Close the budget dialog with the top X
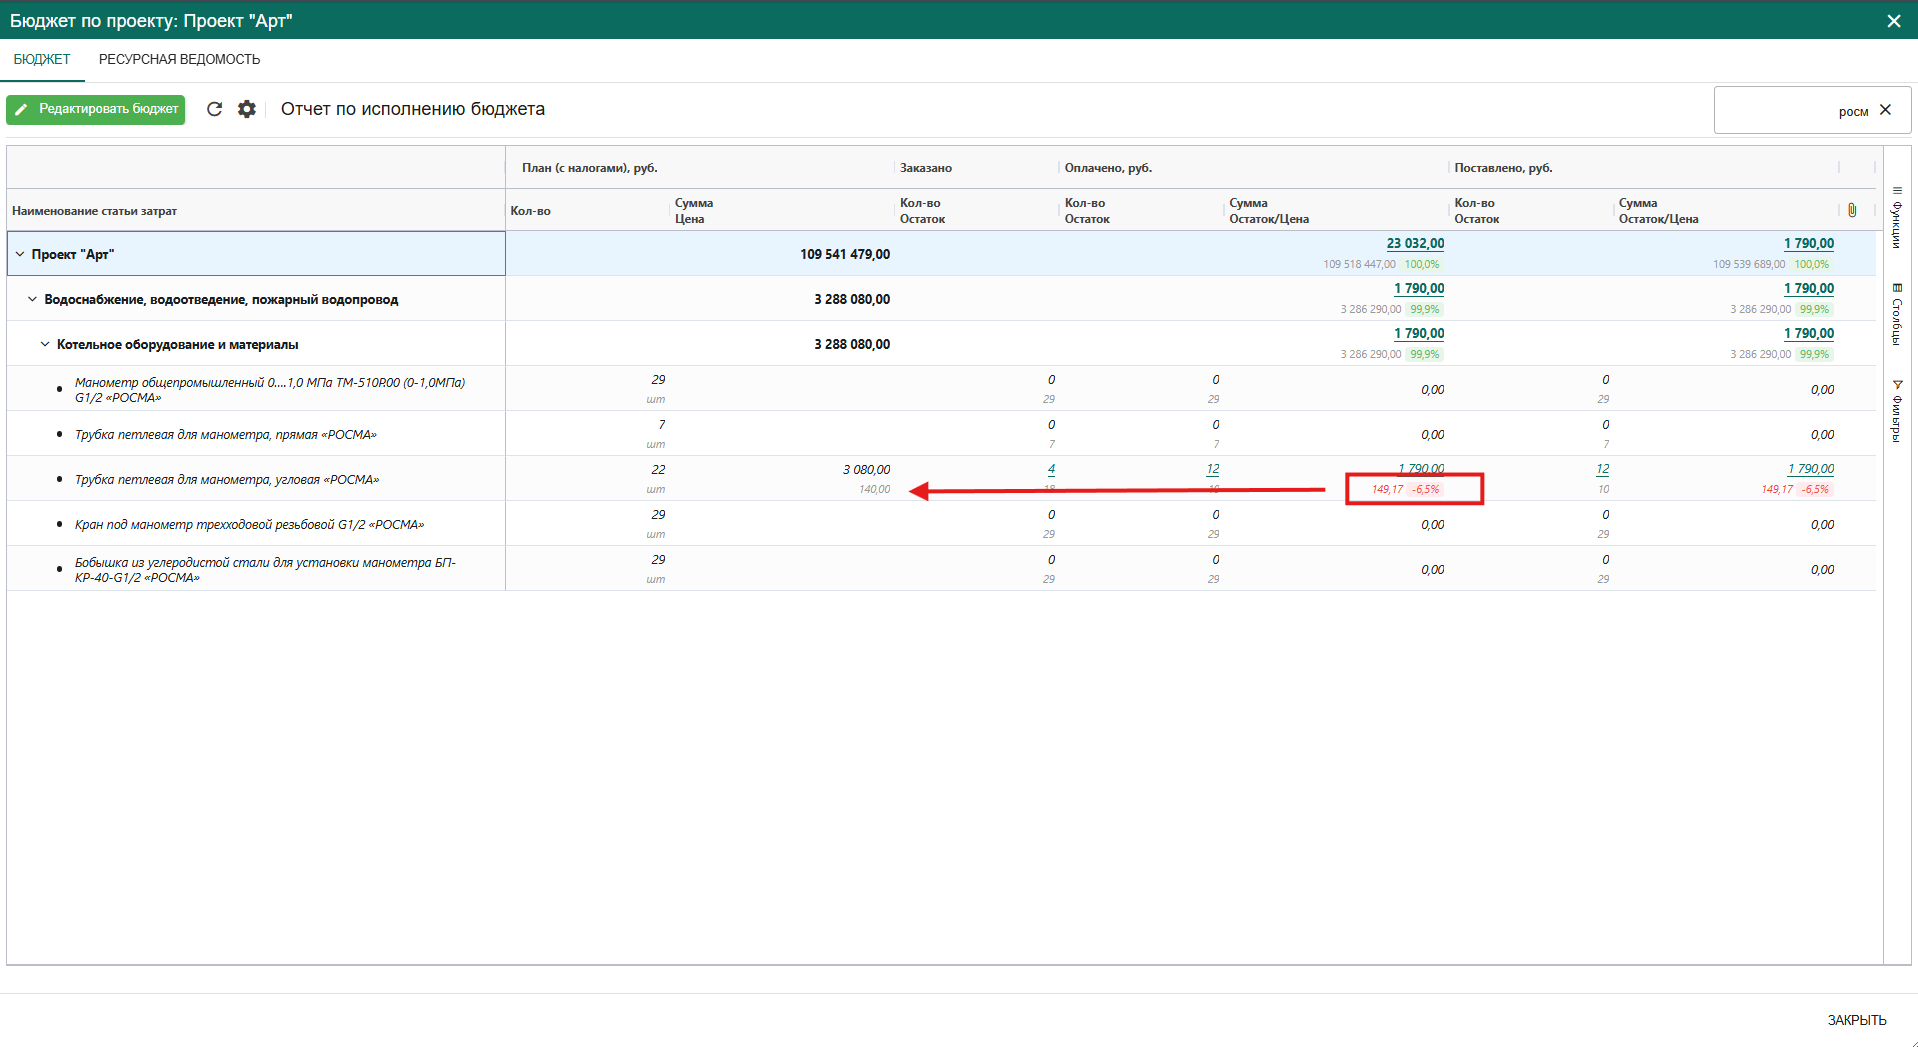Image resolution: width=1918 pixels, height=1047 pixels. click(x=1893, y=21)
